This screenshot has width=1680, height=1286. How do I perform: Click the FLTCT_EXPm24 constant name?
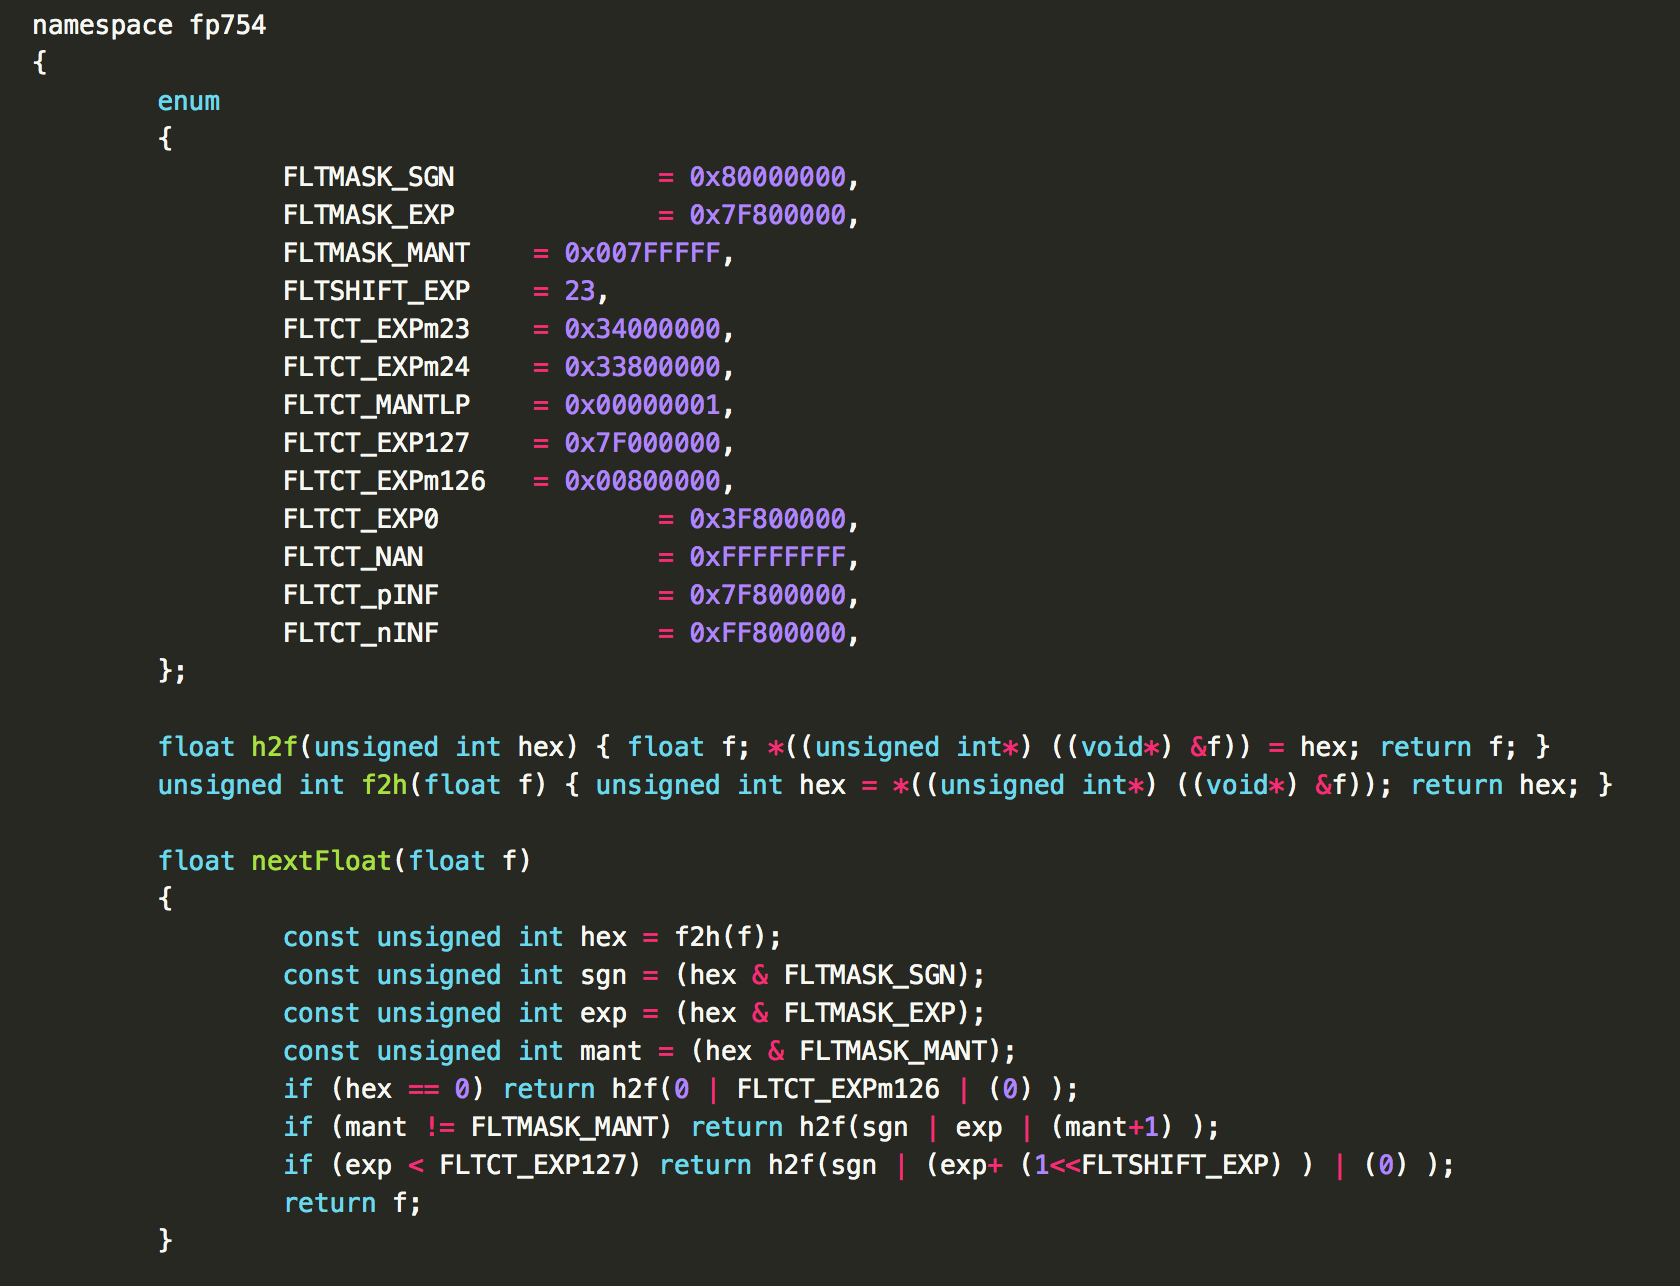click(376, 367)
